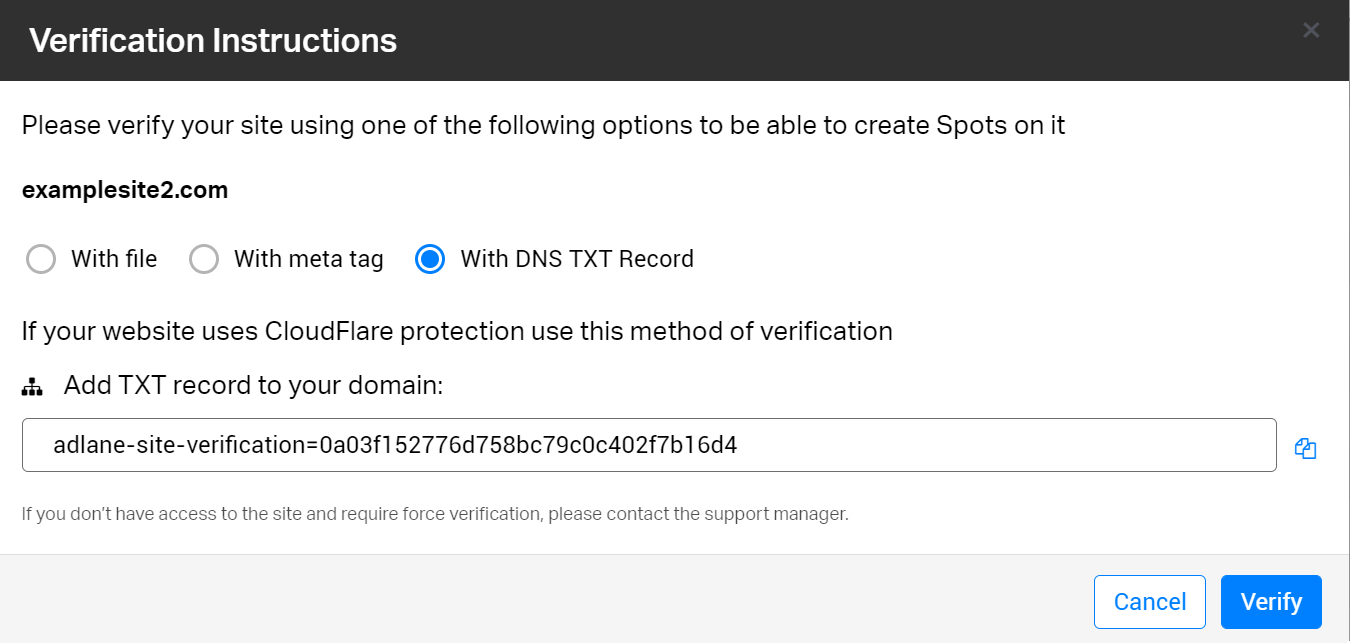This screenshot has width=1350, height=643.
Task: Click the force verification support note
Action: pos(435,515)
